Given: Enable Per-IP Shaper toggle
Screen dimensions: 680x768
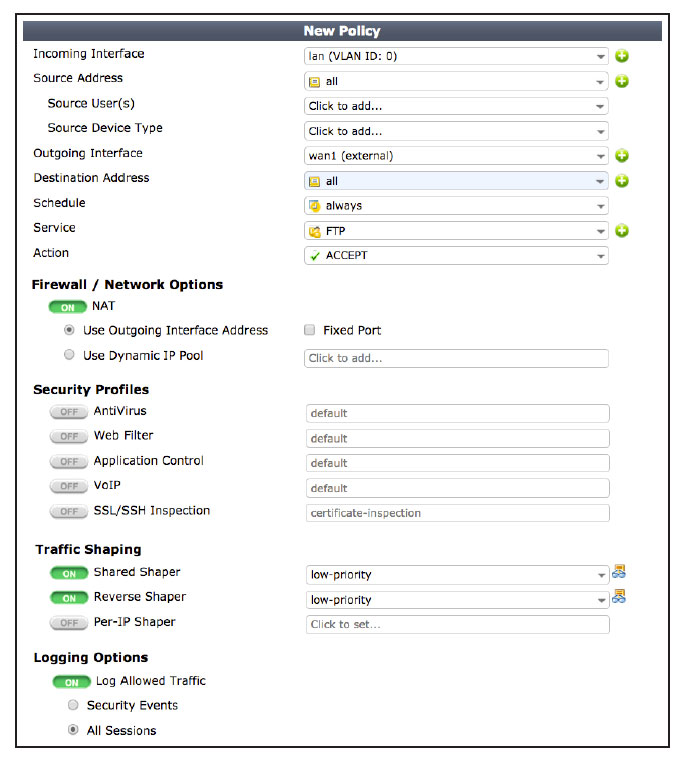Looking at the screenshot, I should (x=69, y=623).
